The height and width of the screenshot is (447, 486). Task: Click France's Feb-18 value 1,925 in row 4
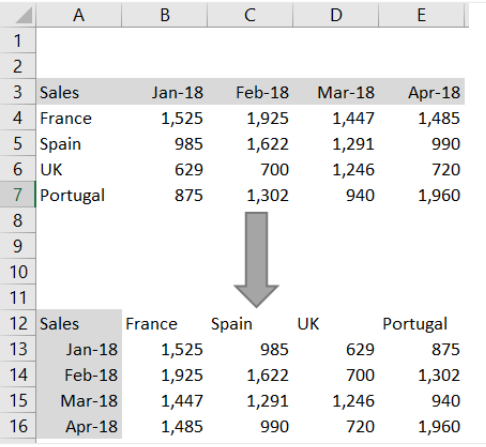click(250, 118)
